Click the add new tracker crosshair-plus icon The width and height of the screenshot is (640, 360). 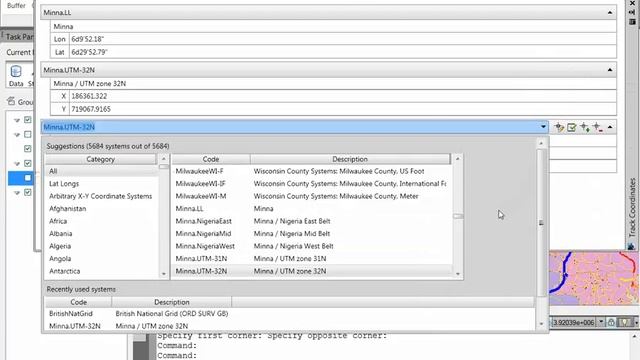tap(585, 127)
